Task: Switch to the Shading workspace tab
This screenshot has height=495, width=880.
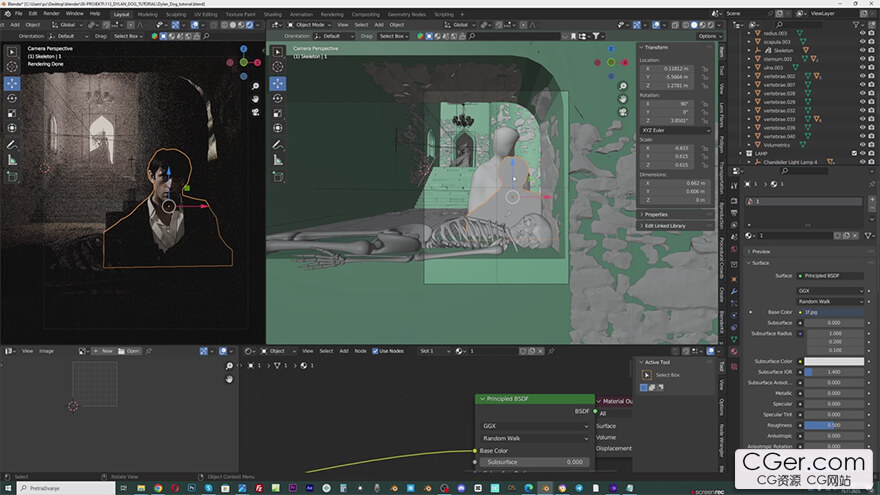Action: [272, 14]
